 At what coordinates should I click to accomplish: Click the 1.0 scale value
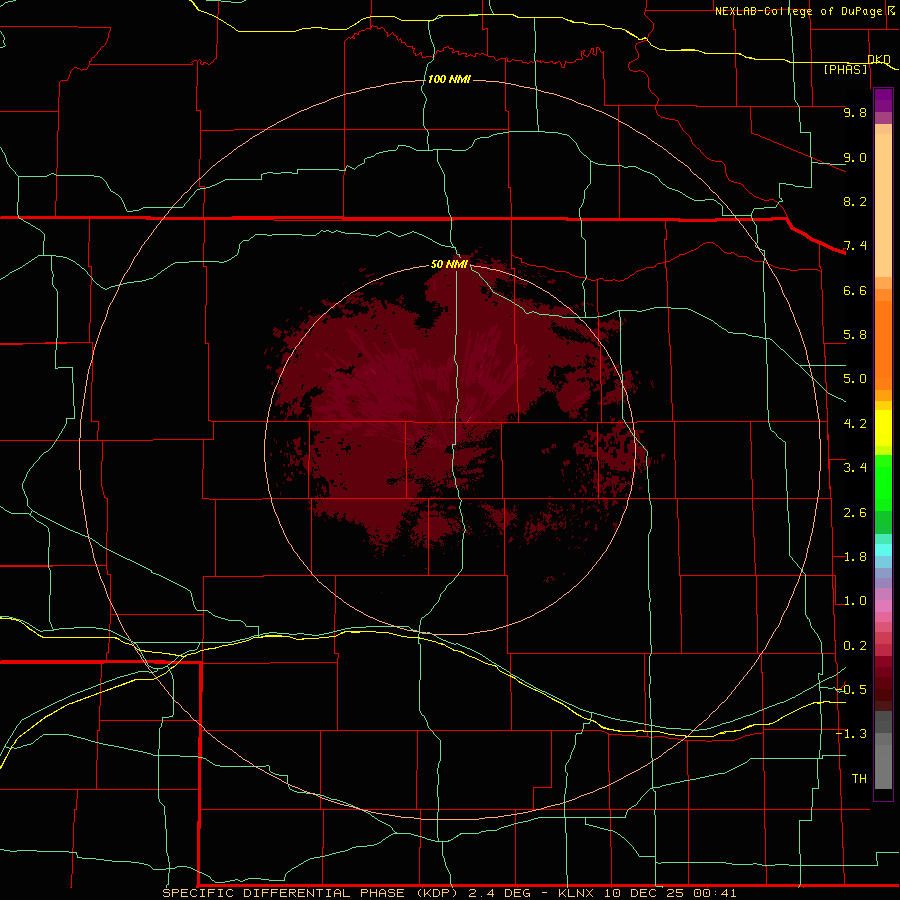click(x=855, y=601)
